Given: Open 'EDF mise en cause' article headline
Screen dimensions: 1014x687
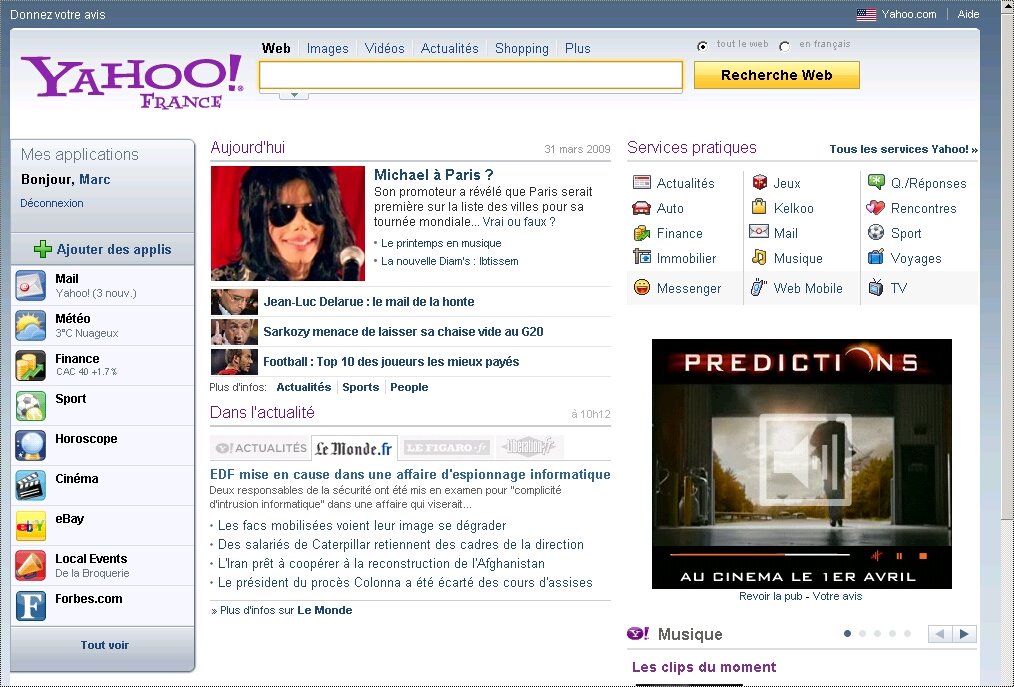Looking at the screenshot, I should 410,475.
